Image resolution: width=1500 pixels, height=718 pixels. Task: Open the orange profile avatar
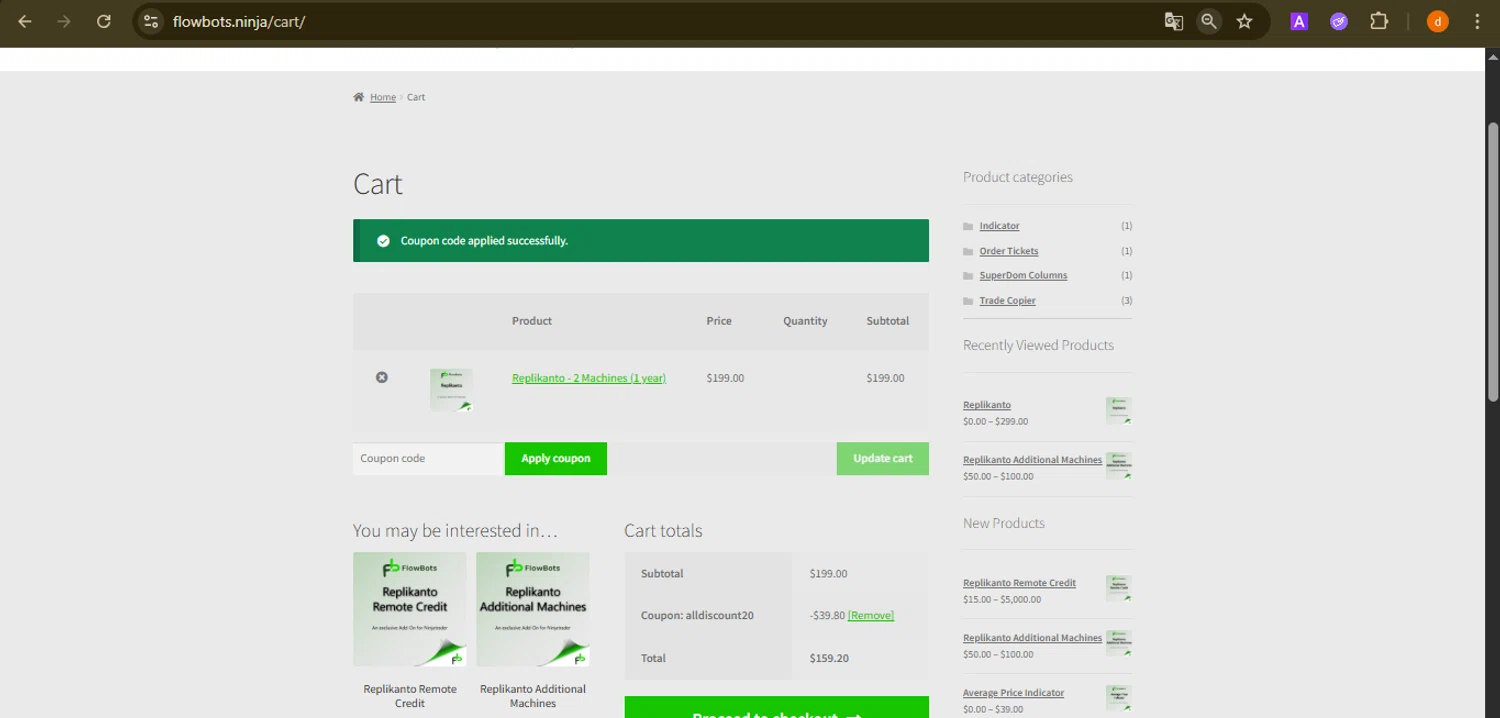[1437, 21]
